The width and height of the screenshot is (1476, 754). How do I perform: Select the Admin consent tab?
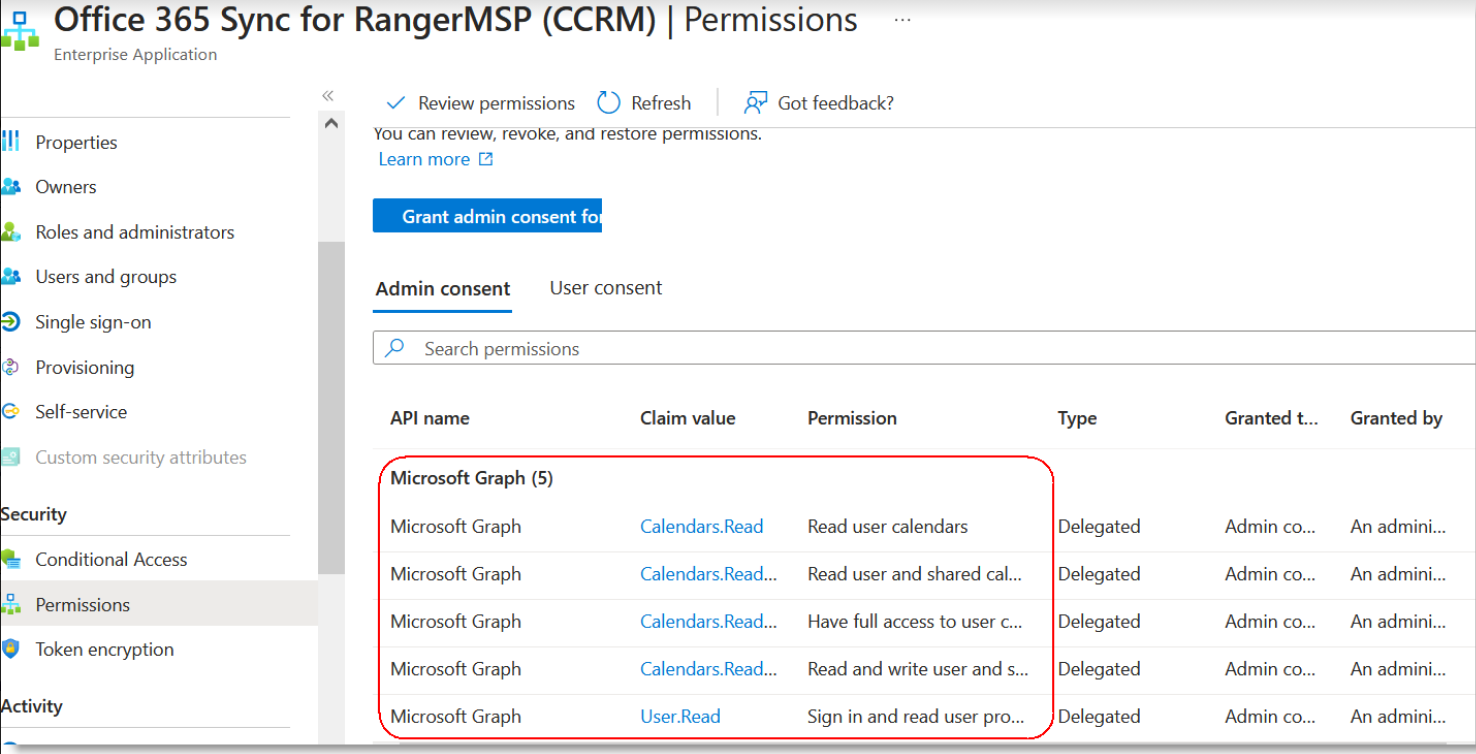(x=442, y=289)
